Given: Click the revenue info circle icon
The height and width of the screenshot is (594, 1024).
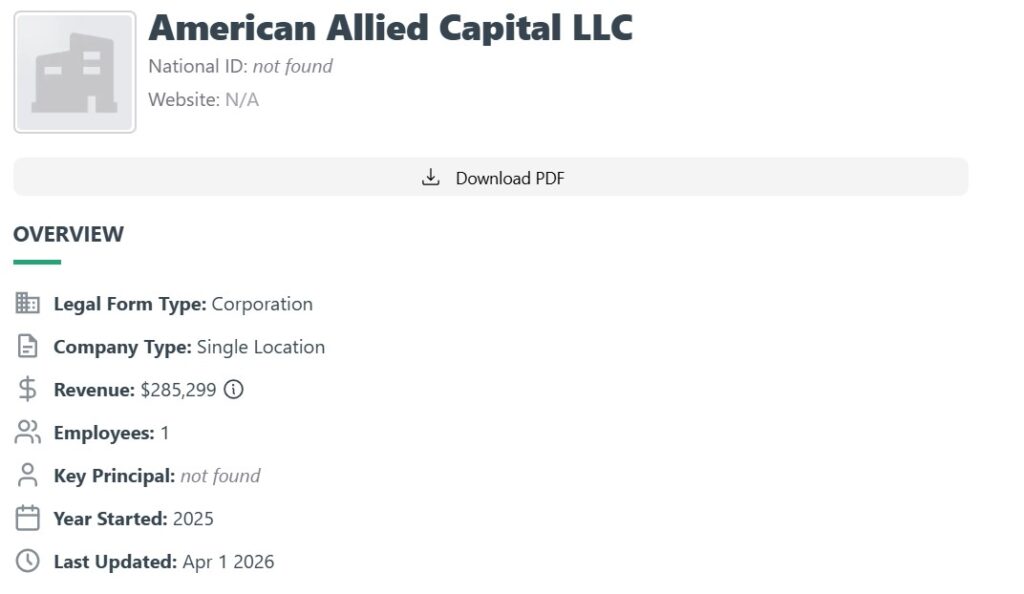Looking at the screenshot, I should pos(234,390).
